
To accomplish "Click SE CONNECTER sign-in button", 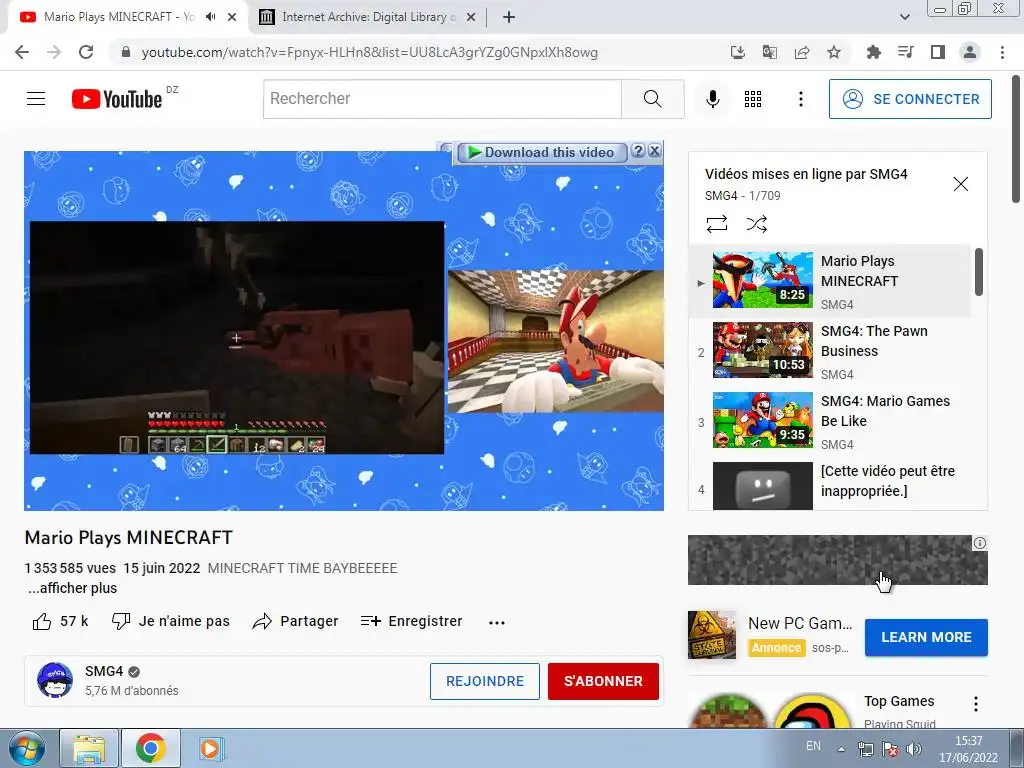I will click(x=910, y=99).
